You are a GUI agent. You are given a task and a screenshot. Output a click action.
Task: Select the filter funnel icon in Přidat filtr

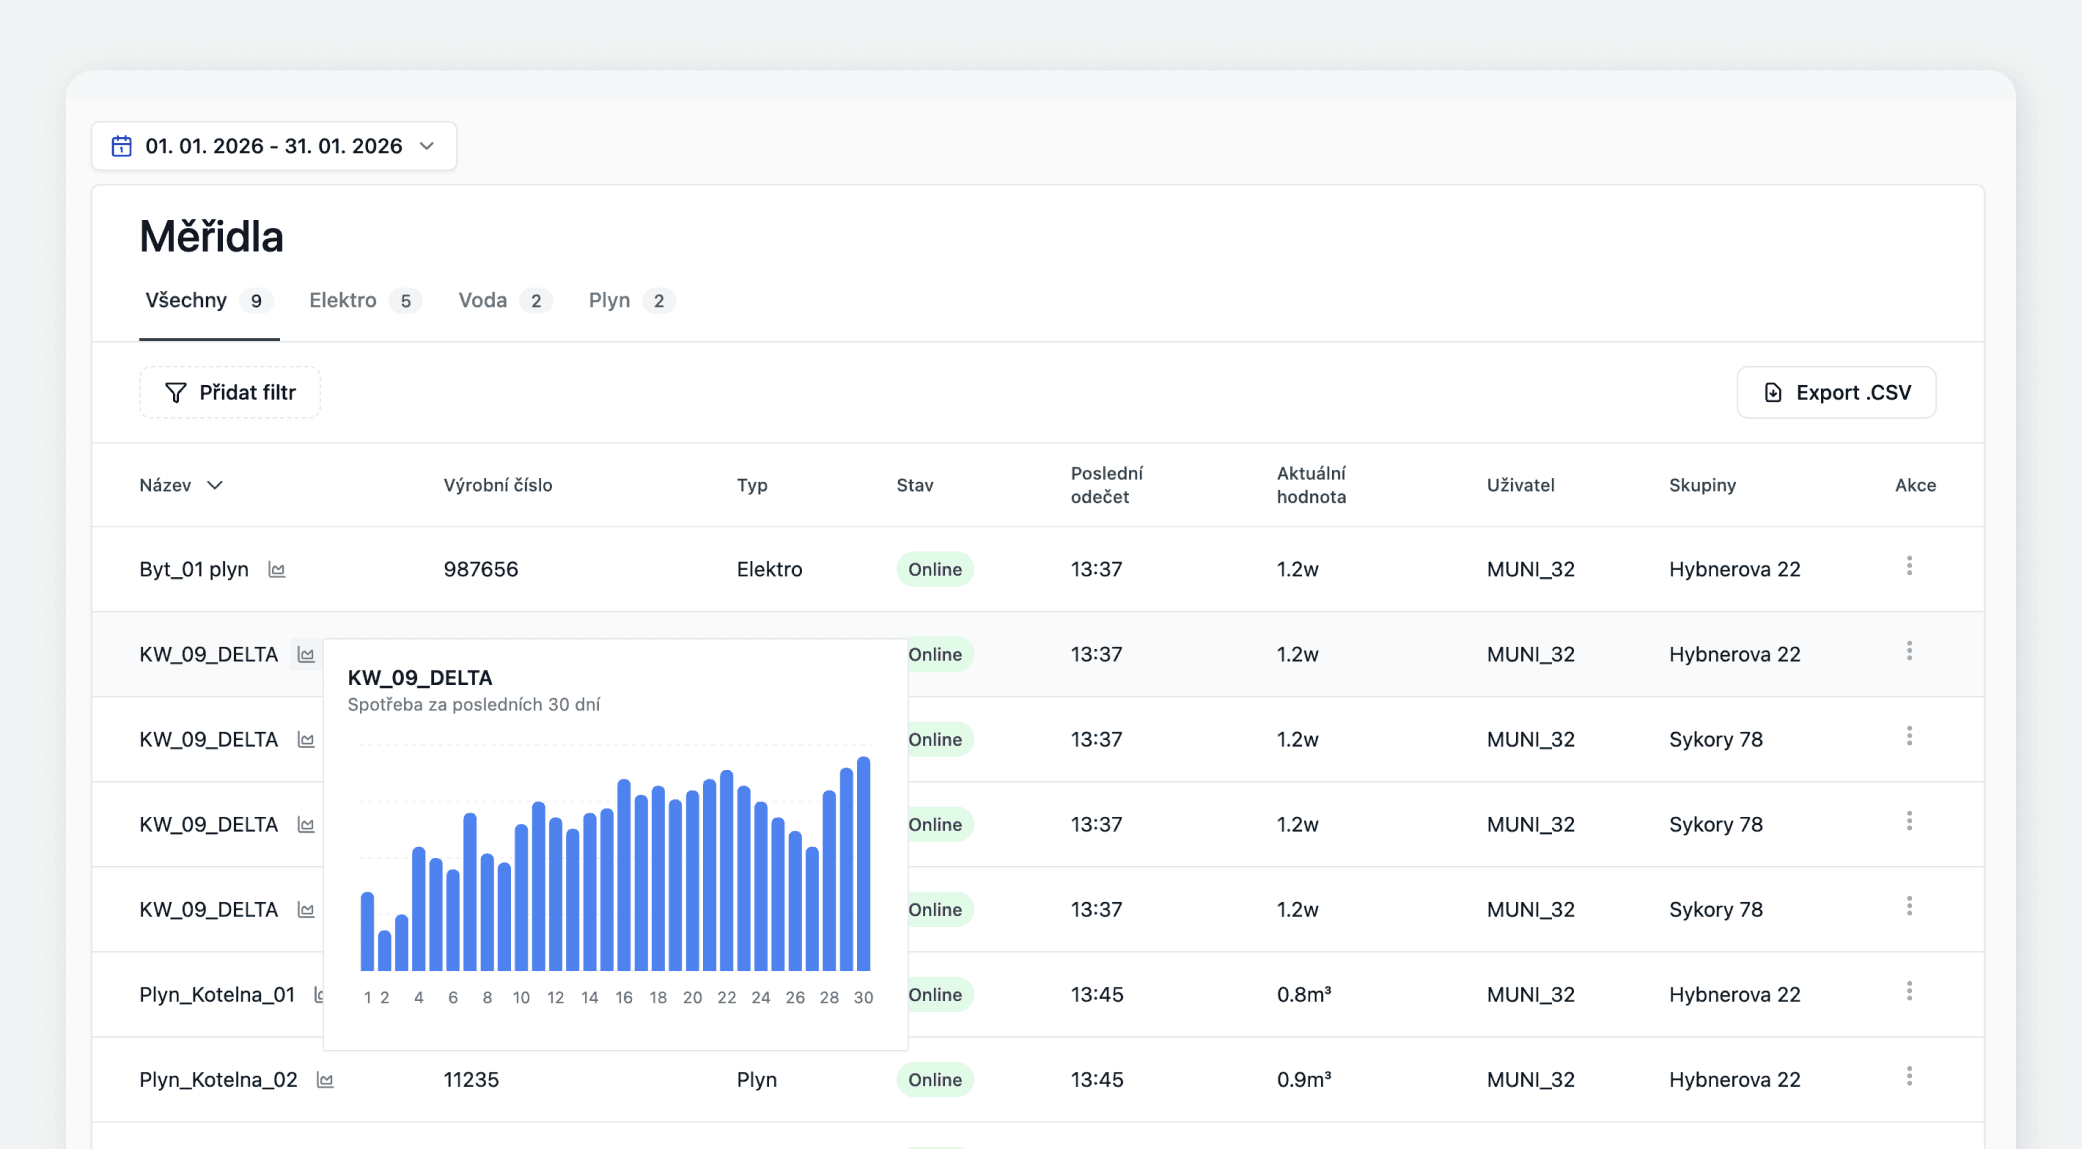pos(176,392)
